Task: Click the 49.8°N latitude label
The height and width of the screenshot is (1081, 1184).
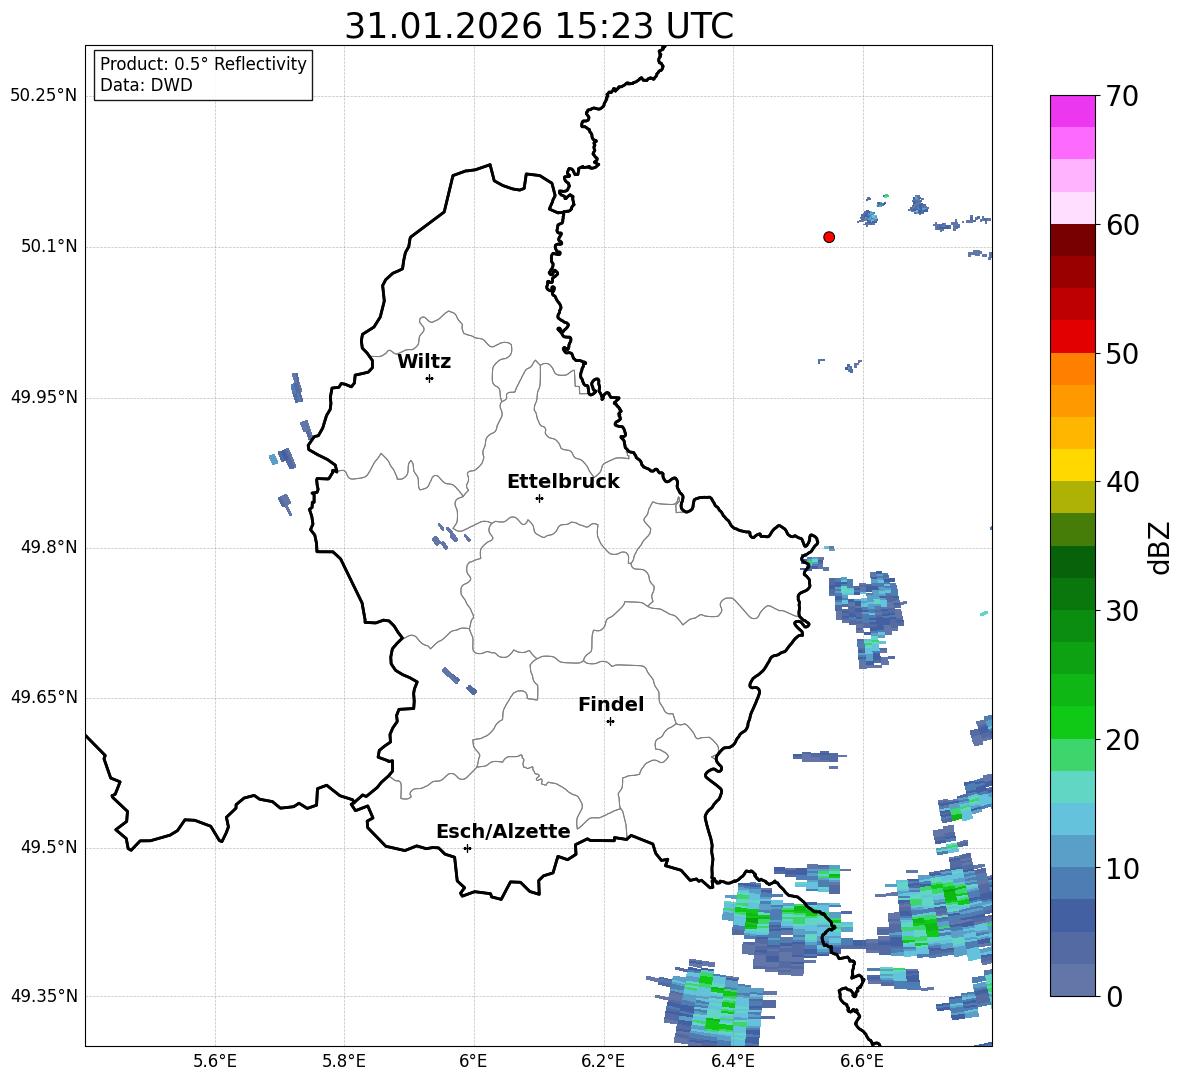Action: [x=48, y=547]
